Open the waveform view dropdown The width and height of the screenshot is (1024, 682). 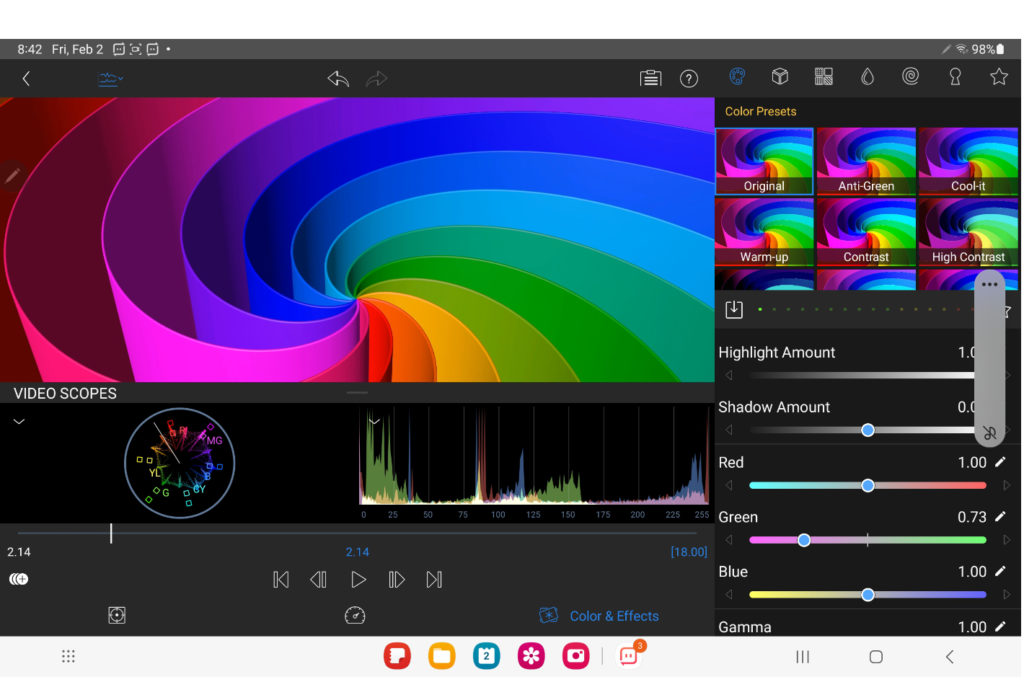tap(110, 79)
